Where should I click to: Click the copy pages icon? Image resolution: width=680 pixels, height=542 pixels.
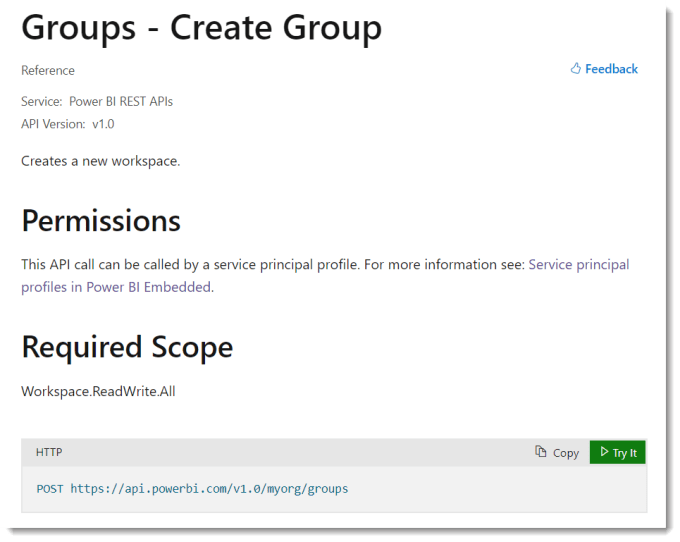(x=540, y=452)
